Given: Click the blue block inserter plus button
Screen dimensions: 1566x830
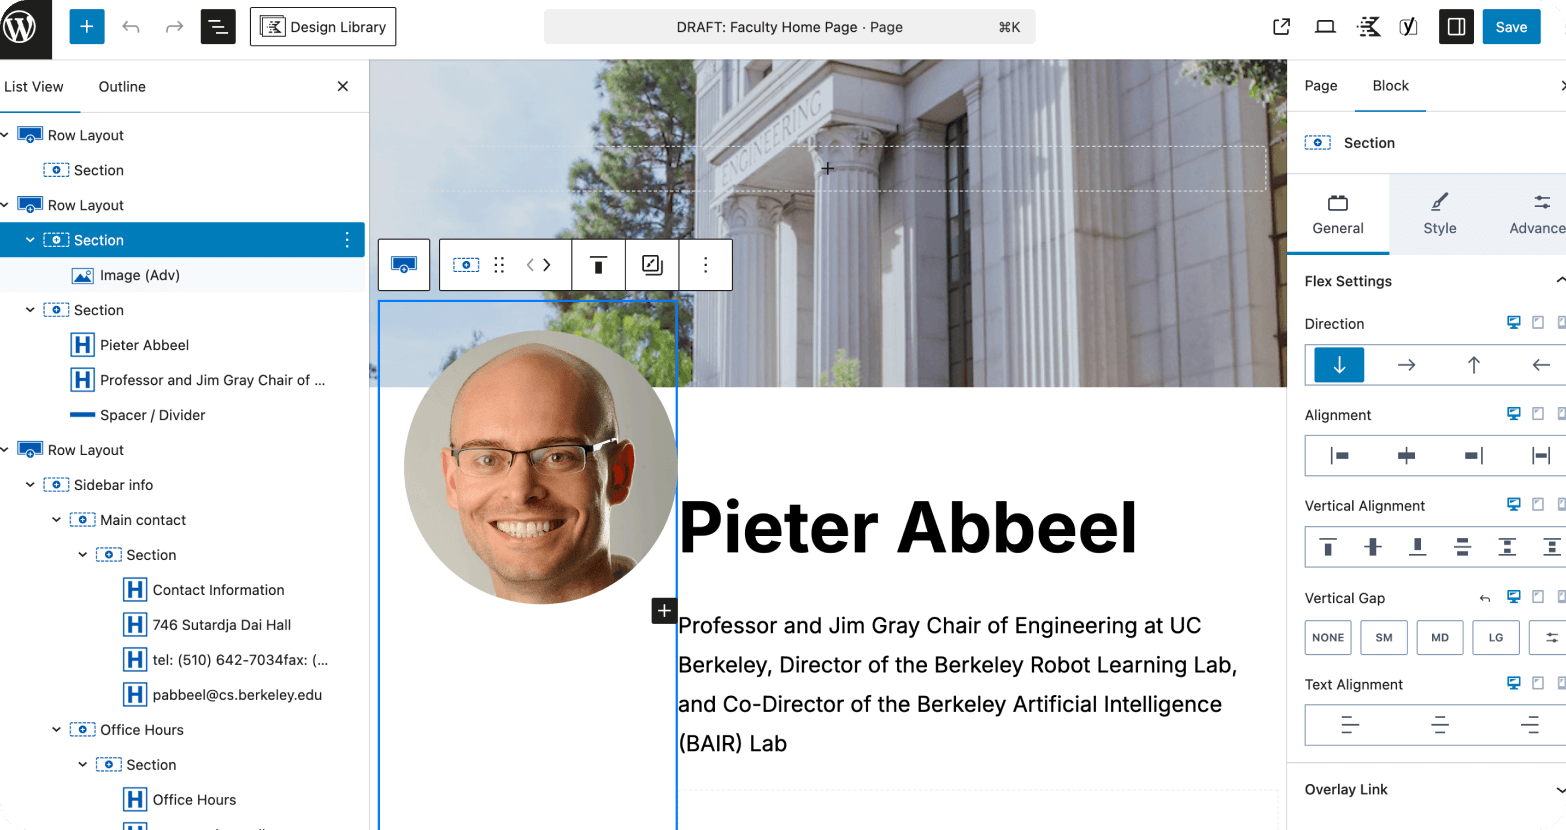Looking at the screenshot, I should point(87,27).
